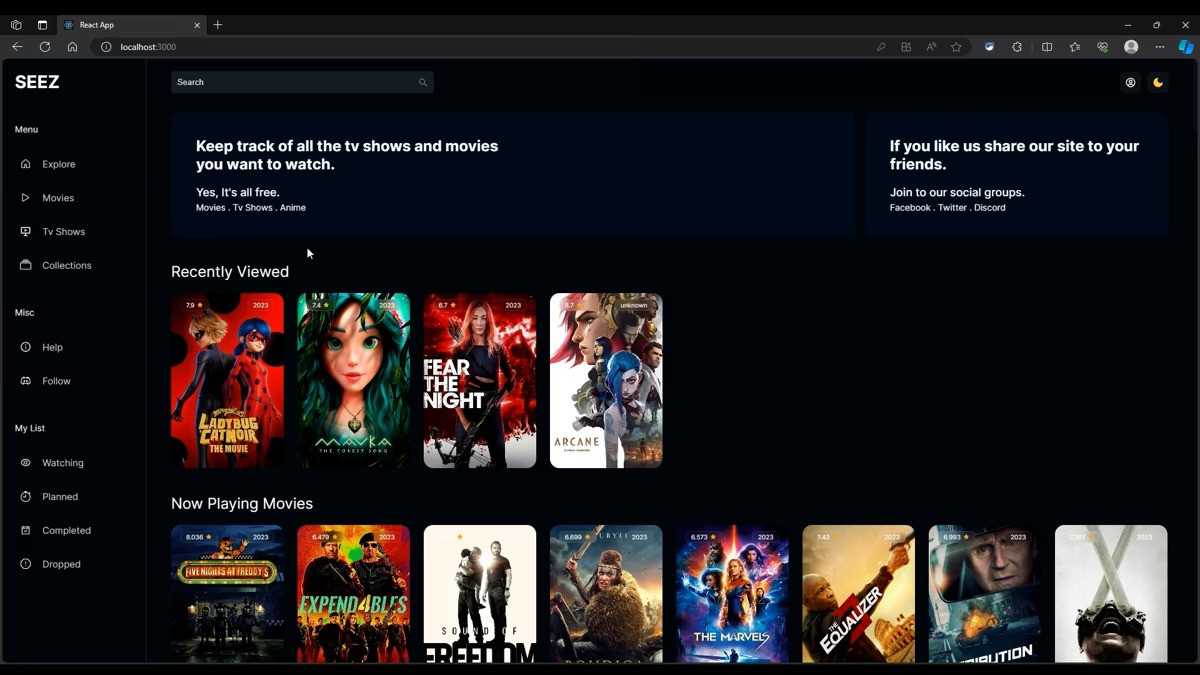Open new browser tab plus button
The image size is (1200, 675).
point(218,25)
